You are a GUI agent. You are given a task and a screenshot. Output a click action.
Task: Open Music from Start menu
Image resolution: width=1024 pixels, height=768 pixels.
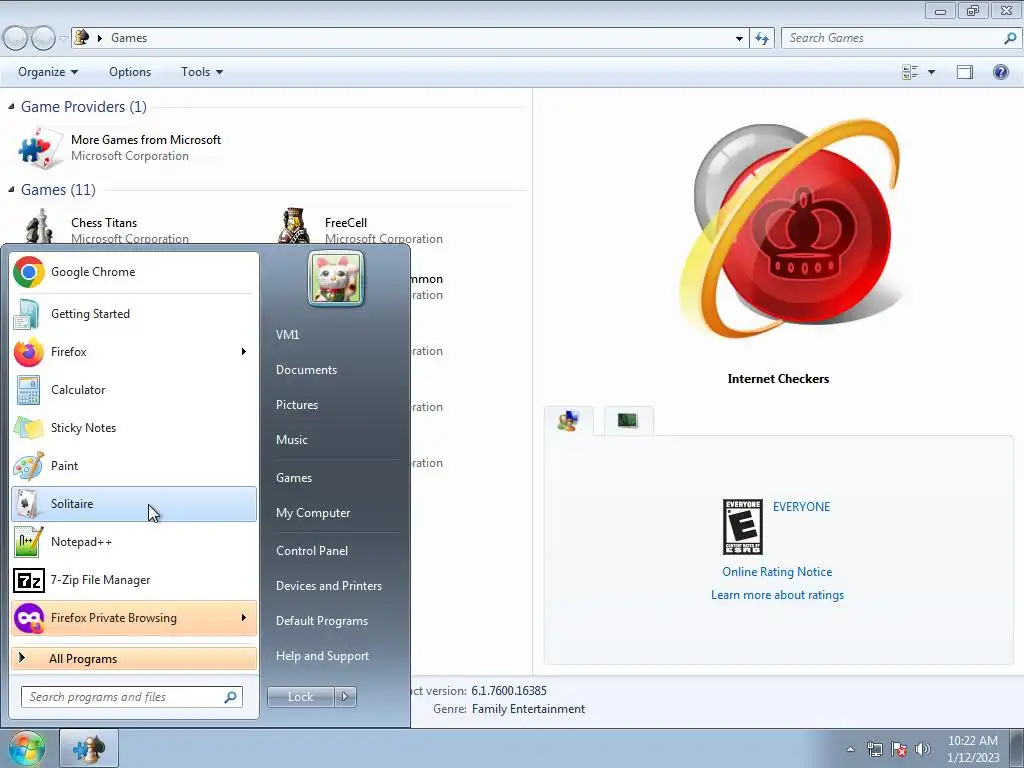(x=291, y=440)
